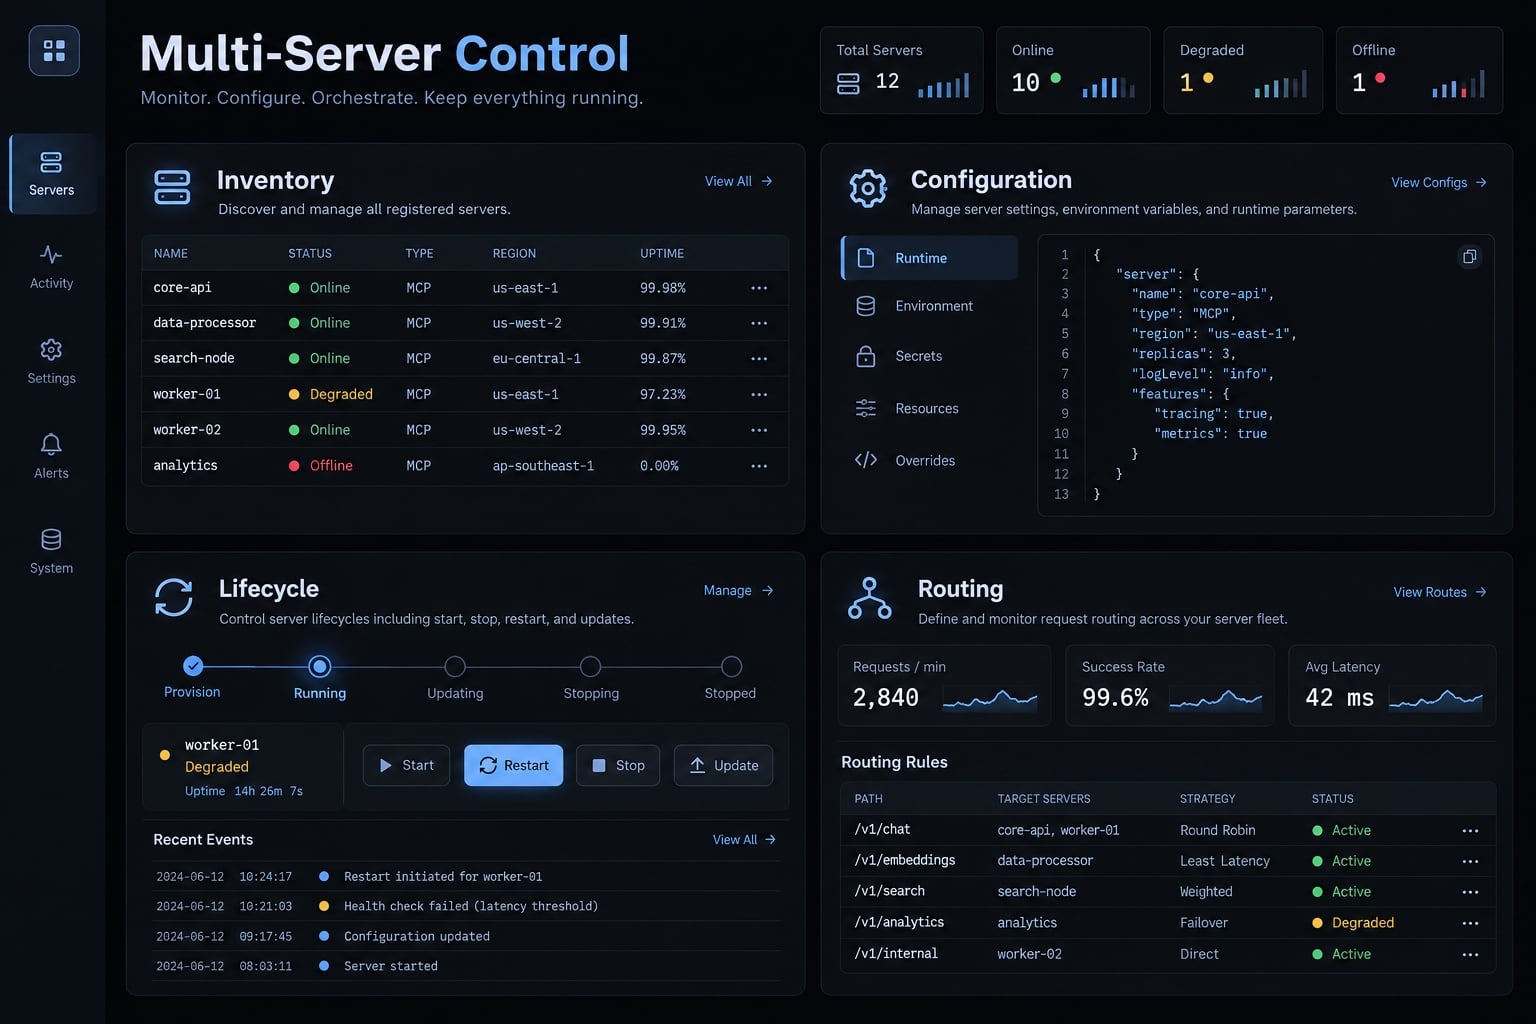Open the dashboard grid icon in the sidebar
This screenshot has height=1024, width=1536.
tap(54, 51)
